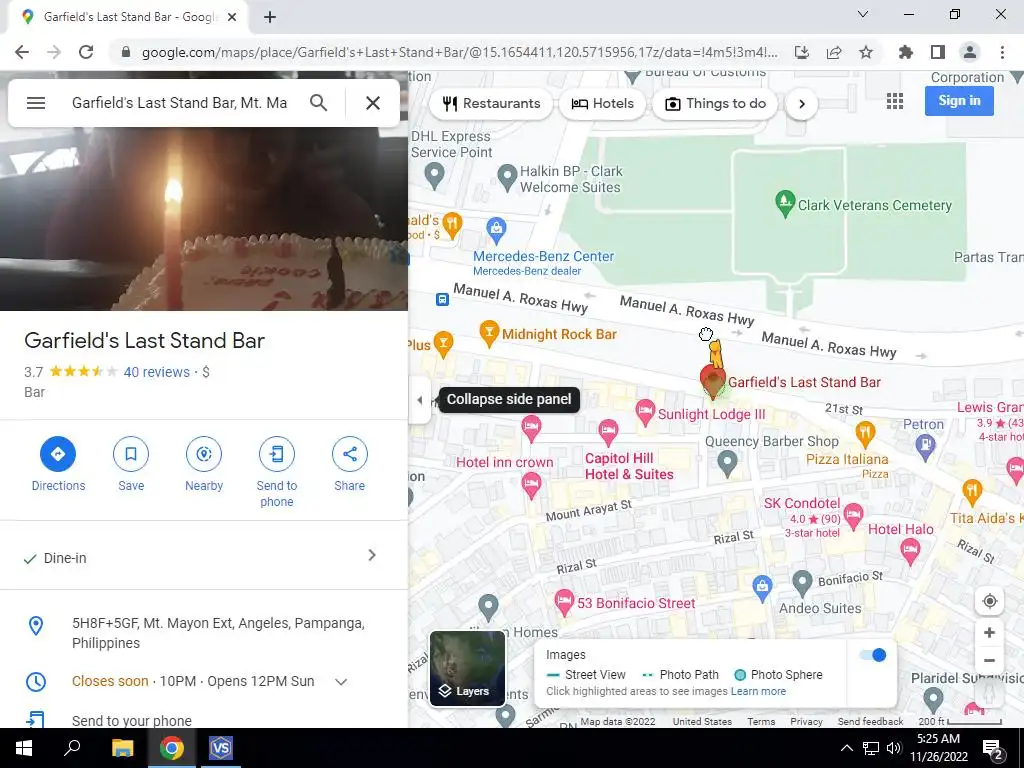Toggle the Images street view switch
Image resolution: width=1024 pixels, height=768 pixels.
pos(874,655)
